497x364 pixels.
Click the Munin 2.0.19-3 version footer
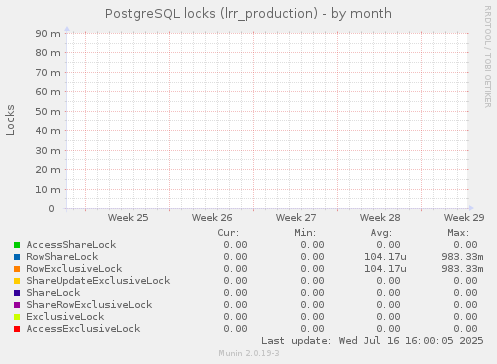click(249, 353)
